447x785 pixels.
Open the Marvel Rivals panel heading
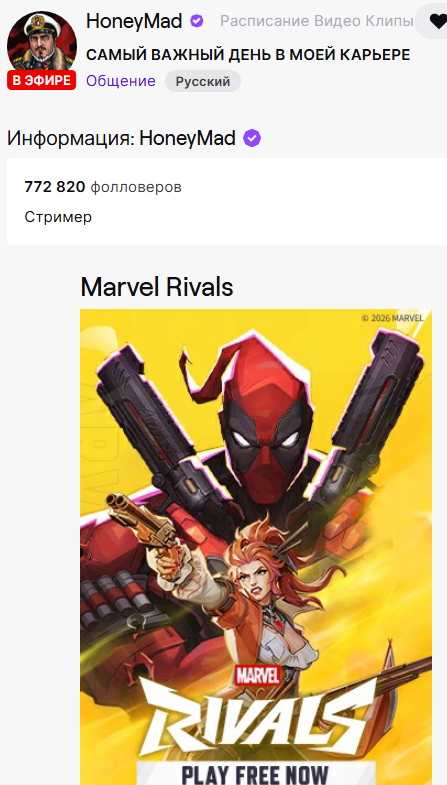(x=157, y=287)
